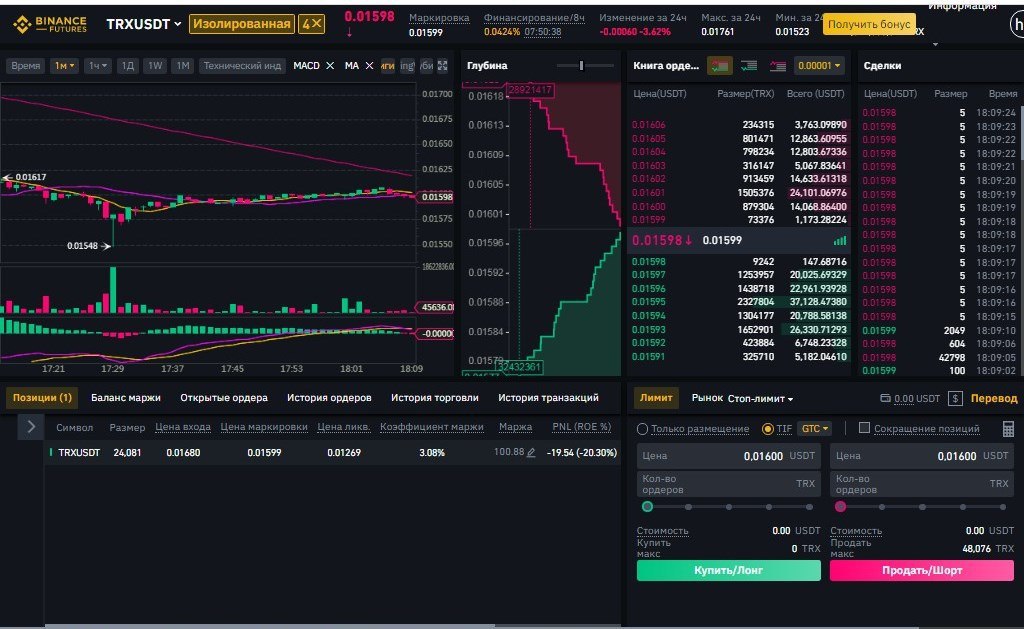This screenshot has width=1024, height=629.
Task: Expand chart to fullscreen
Action: click(x=443, y=65)
